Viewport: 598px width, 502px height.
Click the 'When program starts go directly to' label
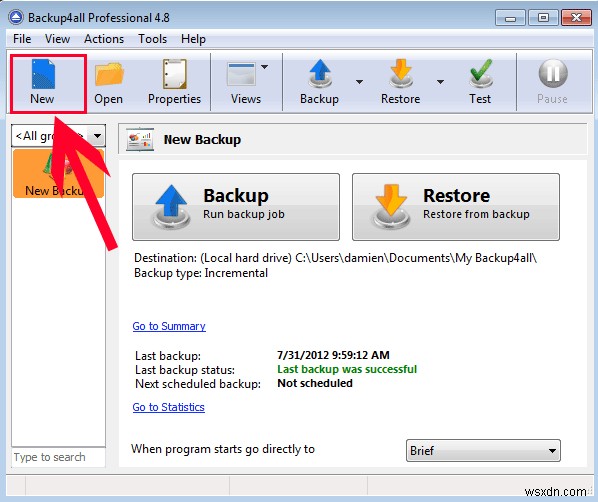[223, 449]
